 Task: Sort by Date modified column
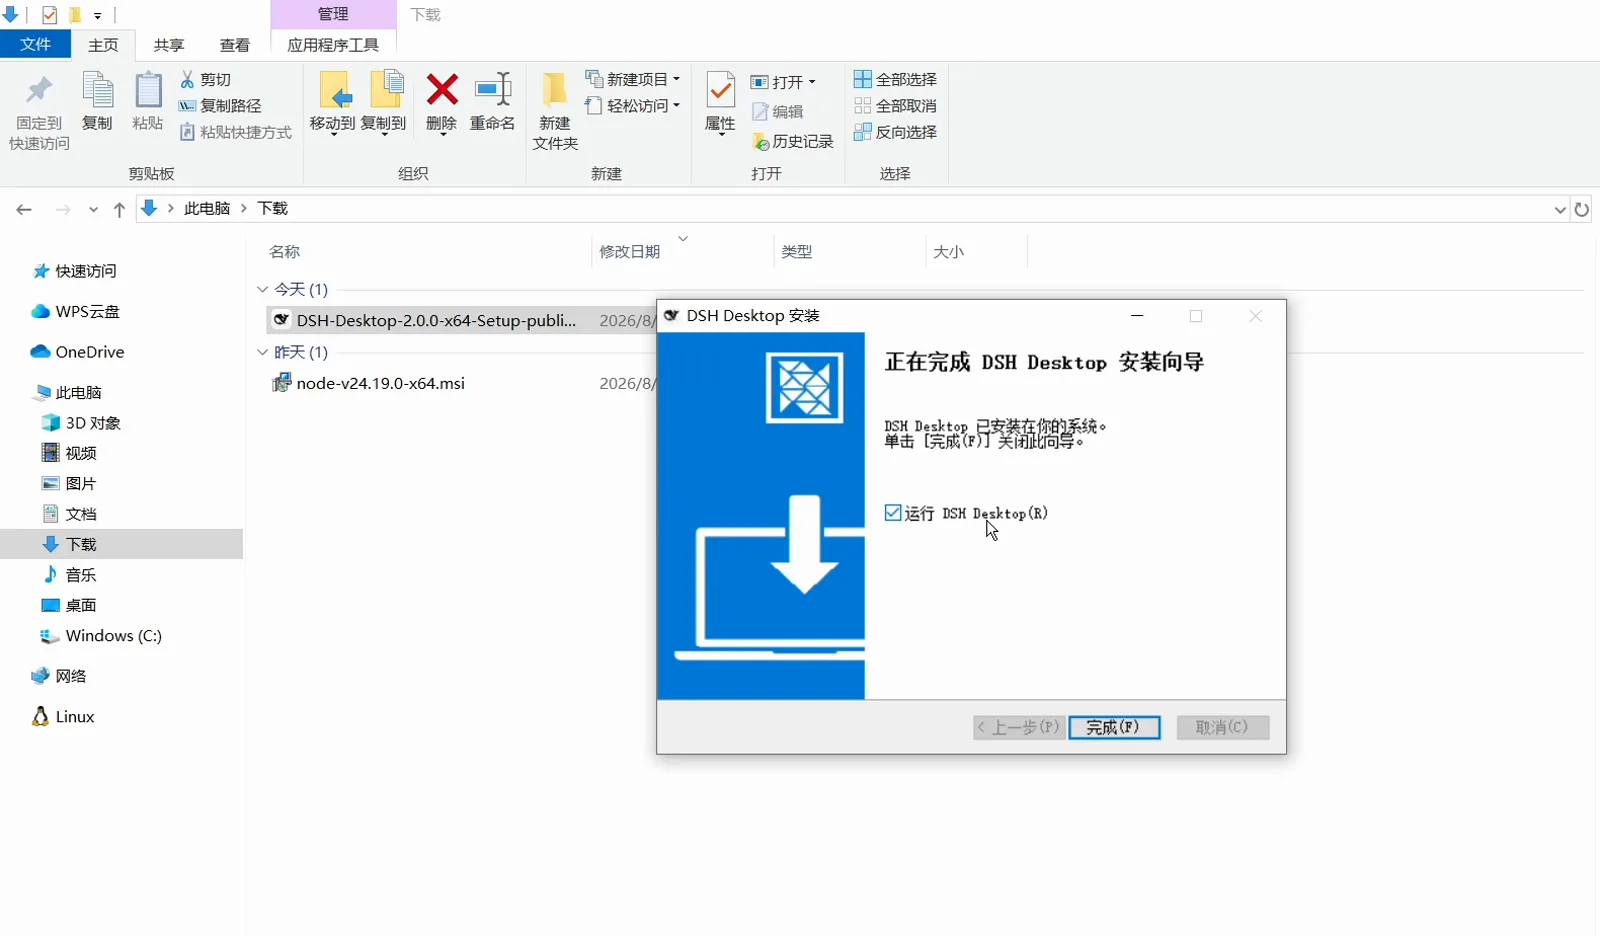point(630,252)
